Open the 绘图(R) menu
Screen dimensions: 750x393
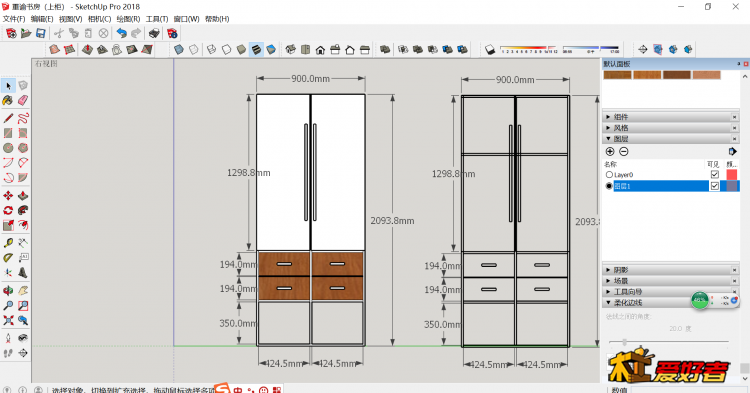[x=128, y=19]
